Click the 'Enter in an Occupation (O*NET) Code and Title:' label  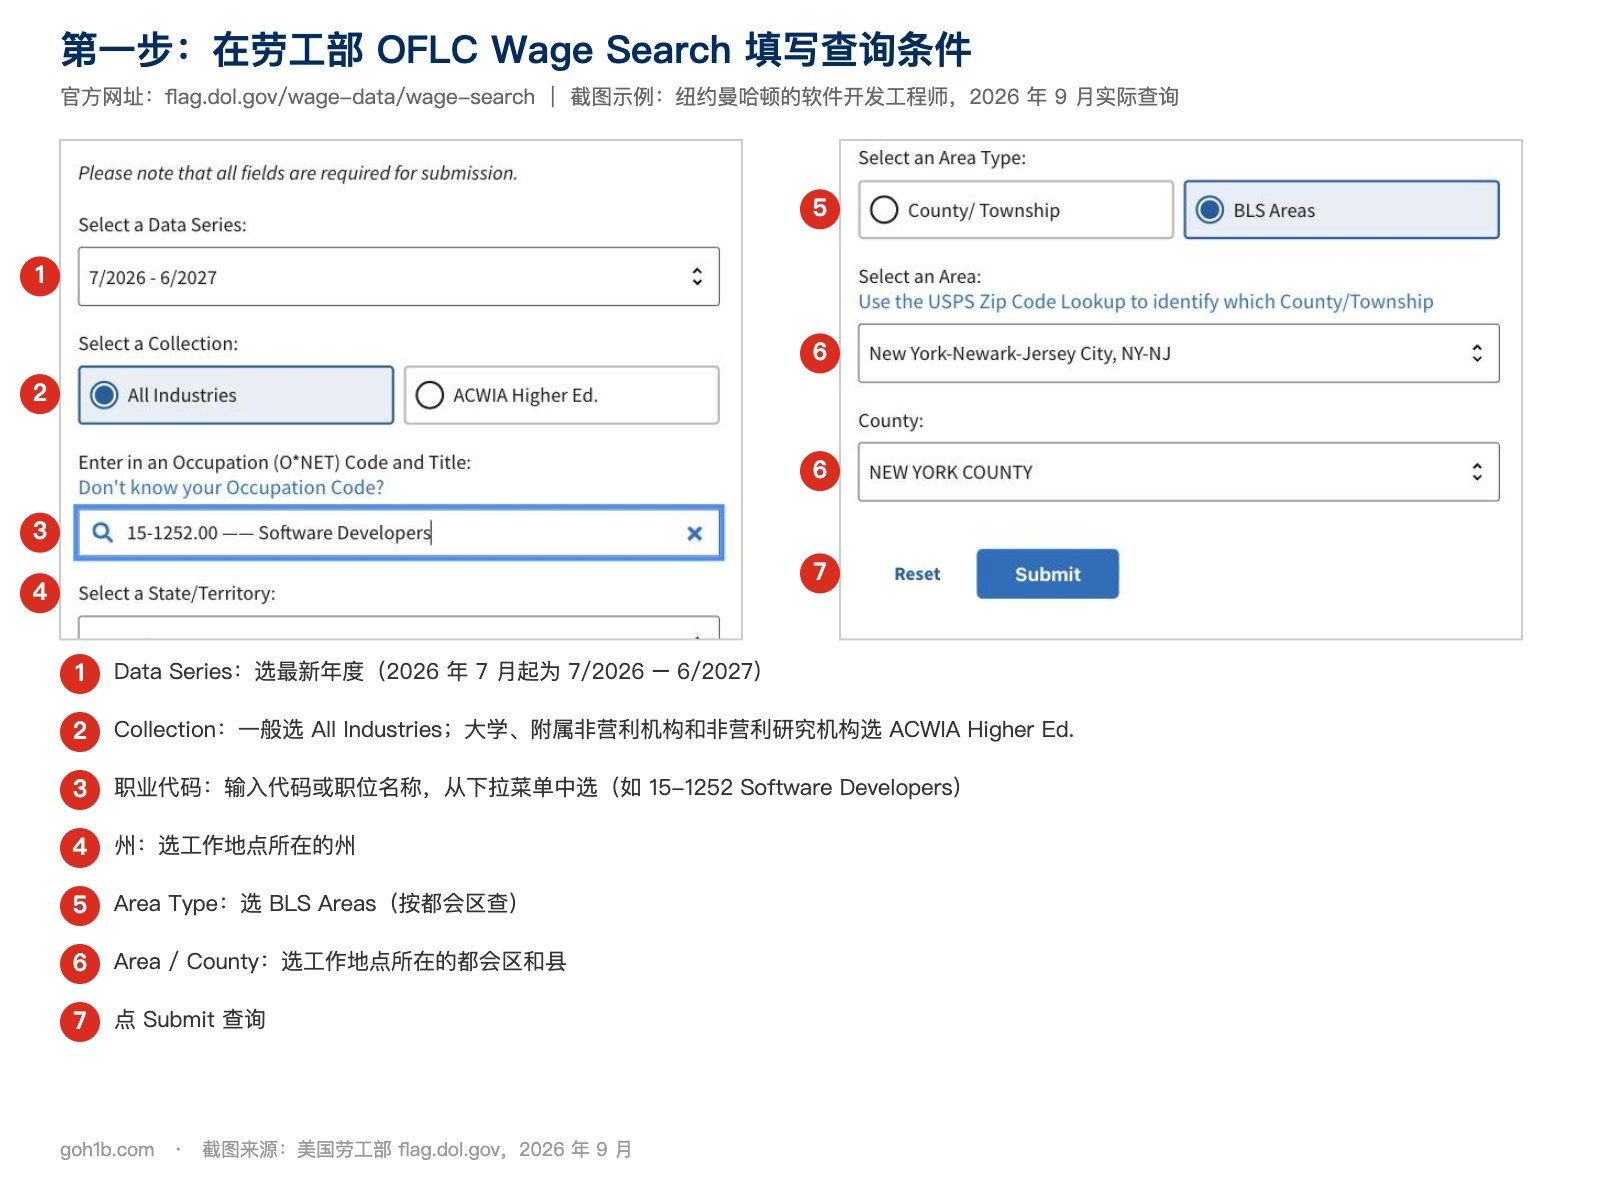pos(274,463)
